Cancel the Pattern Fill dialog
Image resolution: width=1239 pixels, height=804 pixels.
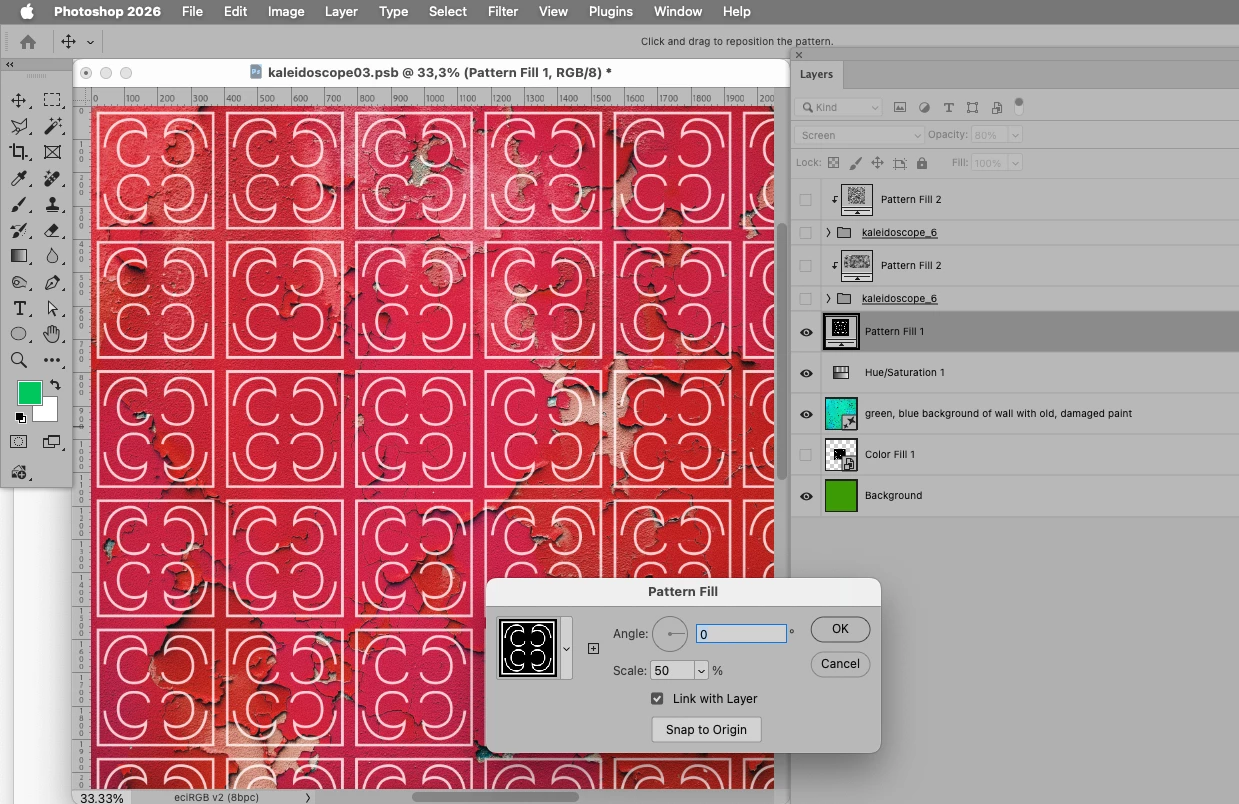(840, 664)
